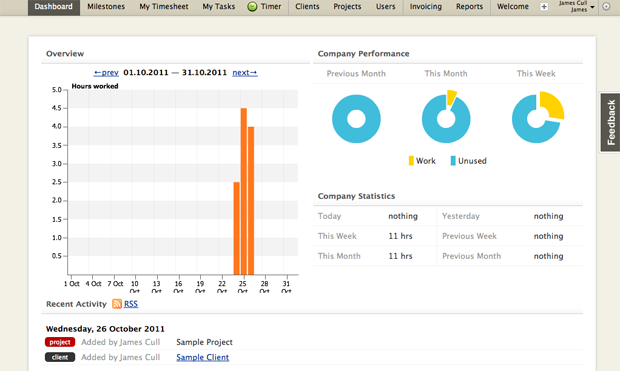This screenshot has width=620, height=371.
Task: Click Added by James Cull on client row
Action: click(121, 357)
